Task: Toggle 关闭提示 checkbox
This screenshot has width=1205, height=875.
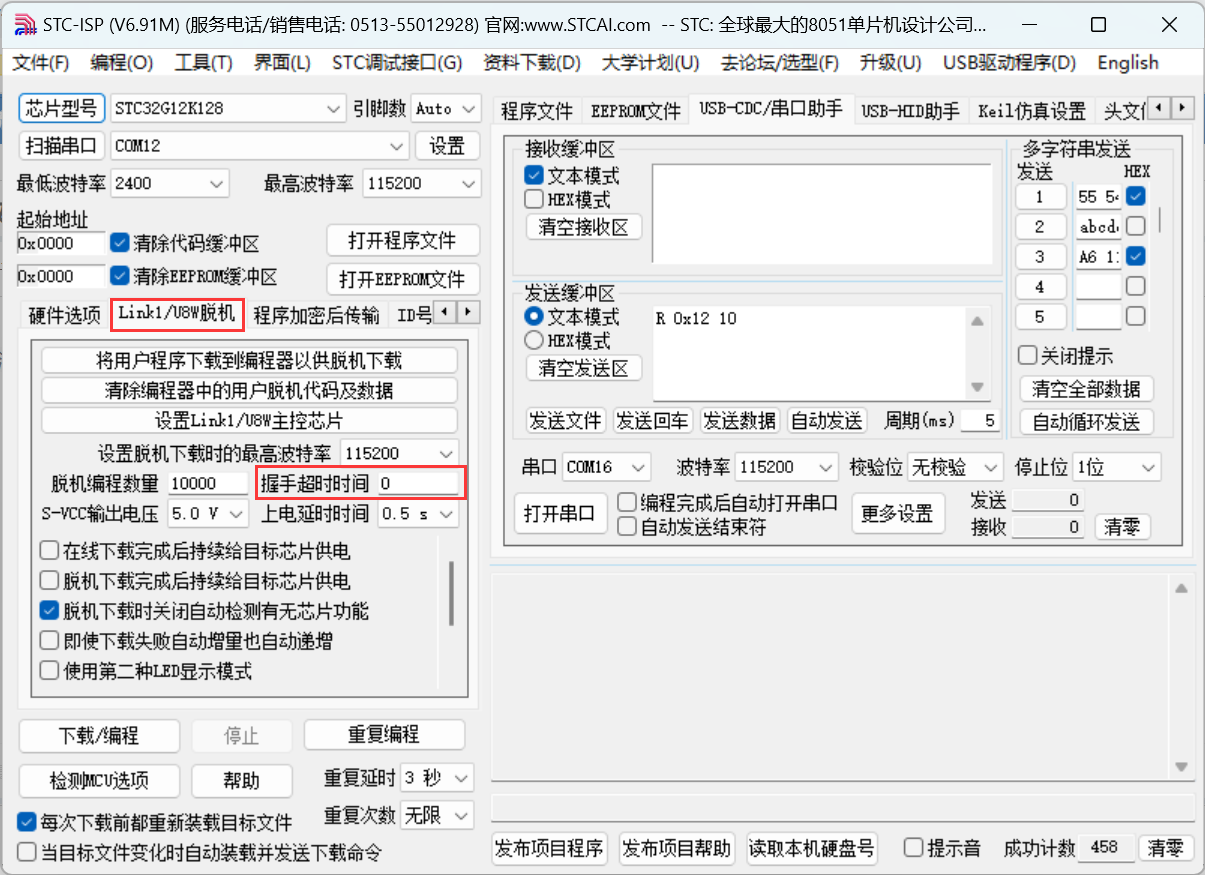Action: coord(1027,355)
